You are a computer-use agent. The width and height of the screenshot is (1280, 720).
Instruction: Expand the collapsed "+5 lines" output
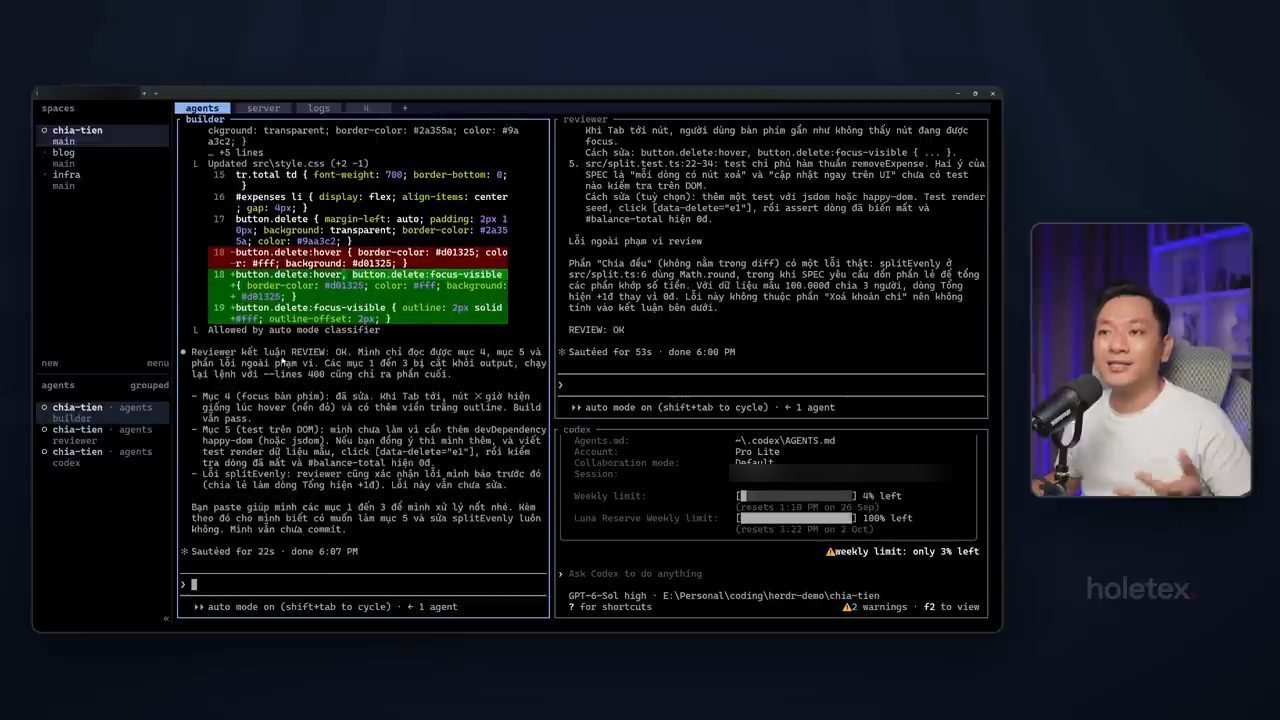click(x=235, y=153)
